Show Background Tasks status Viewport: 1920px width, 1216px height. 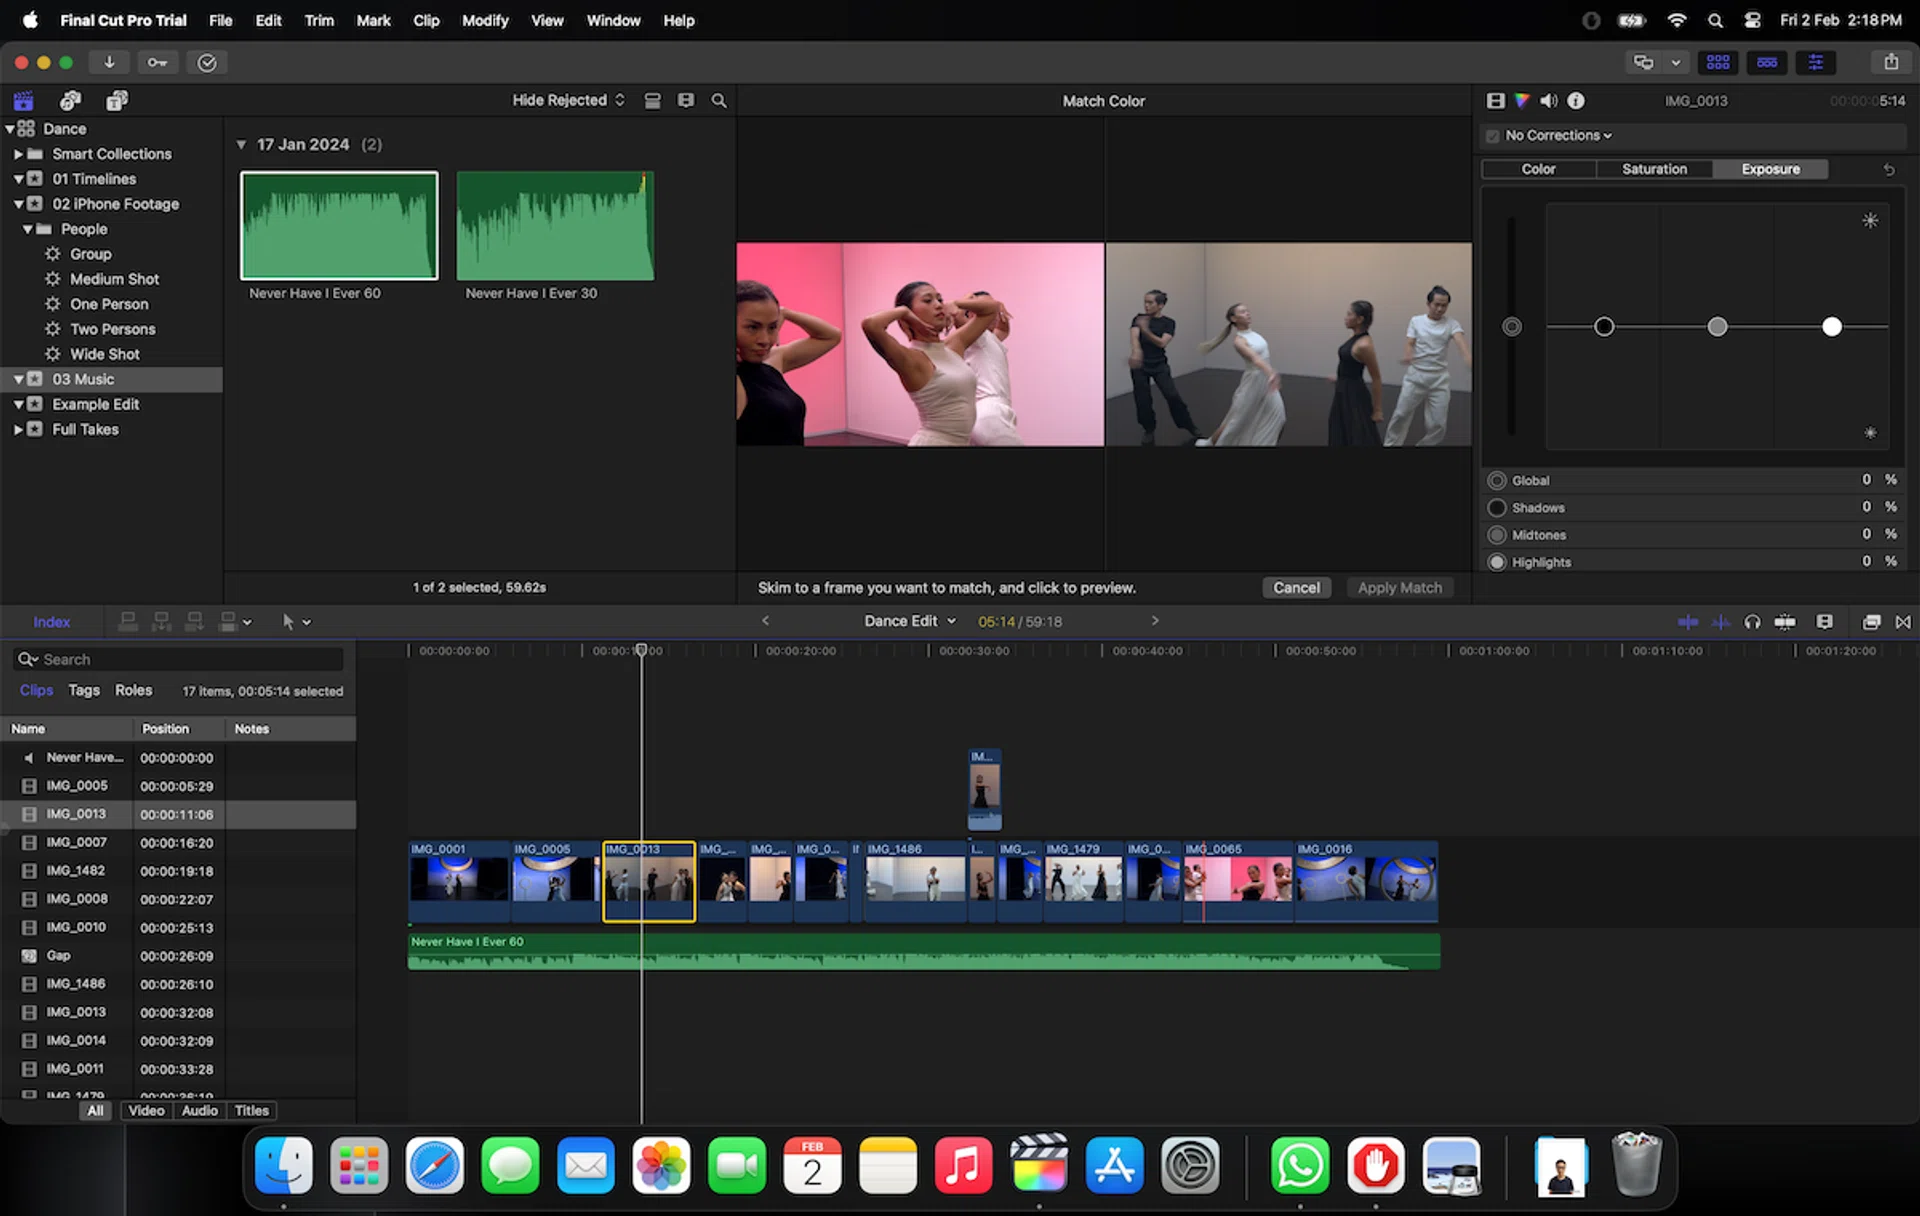[x=207, y=62]
